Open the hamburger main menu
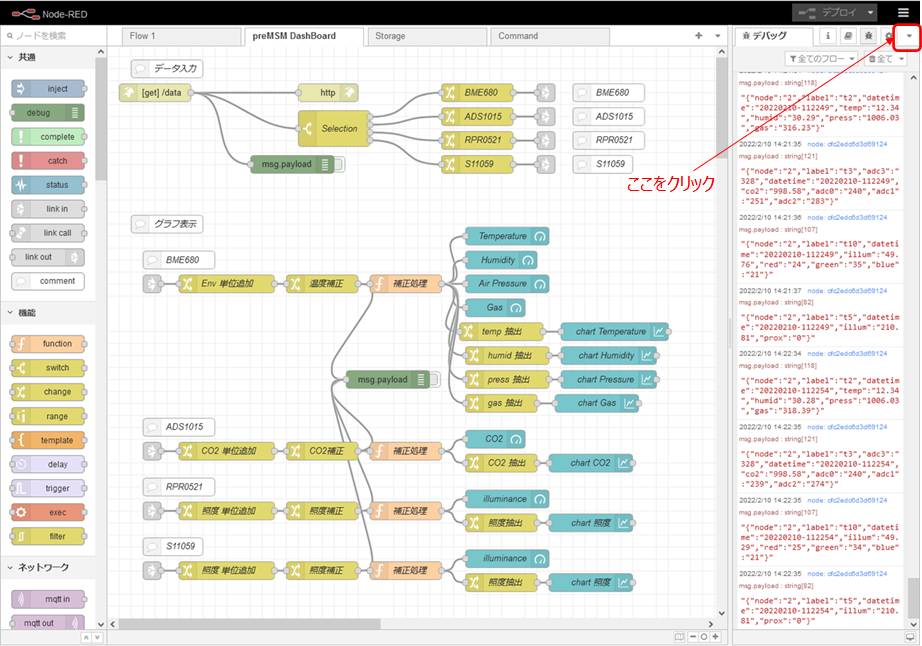The width and height of the screenshot is (922, 646). coord(903,12)
